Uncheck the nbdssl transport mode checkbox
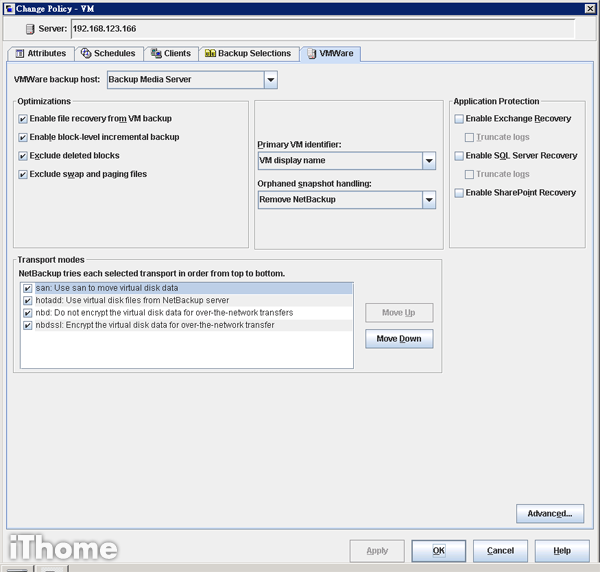600x572 pixels. click(28, 325)
